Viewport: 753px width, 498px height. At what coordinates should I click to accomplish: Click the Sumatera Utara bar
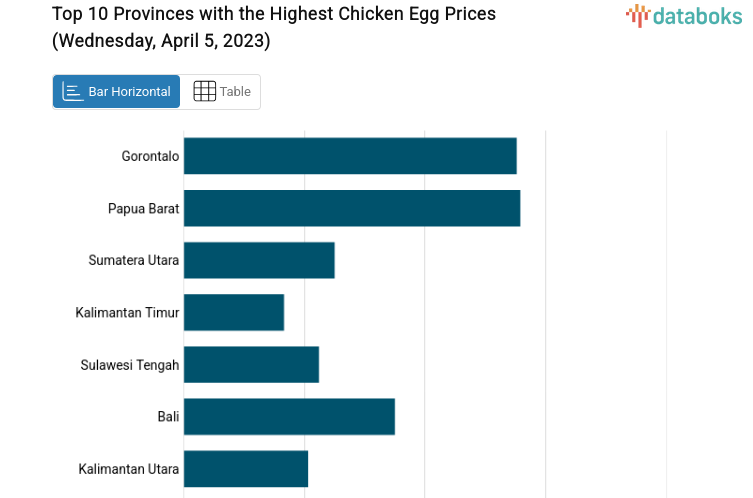(259, 260)
